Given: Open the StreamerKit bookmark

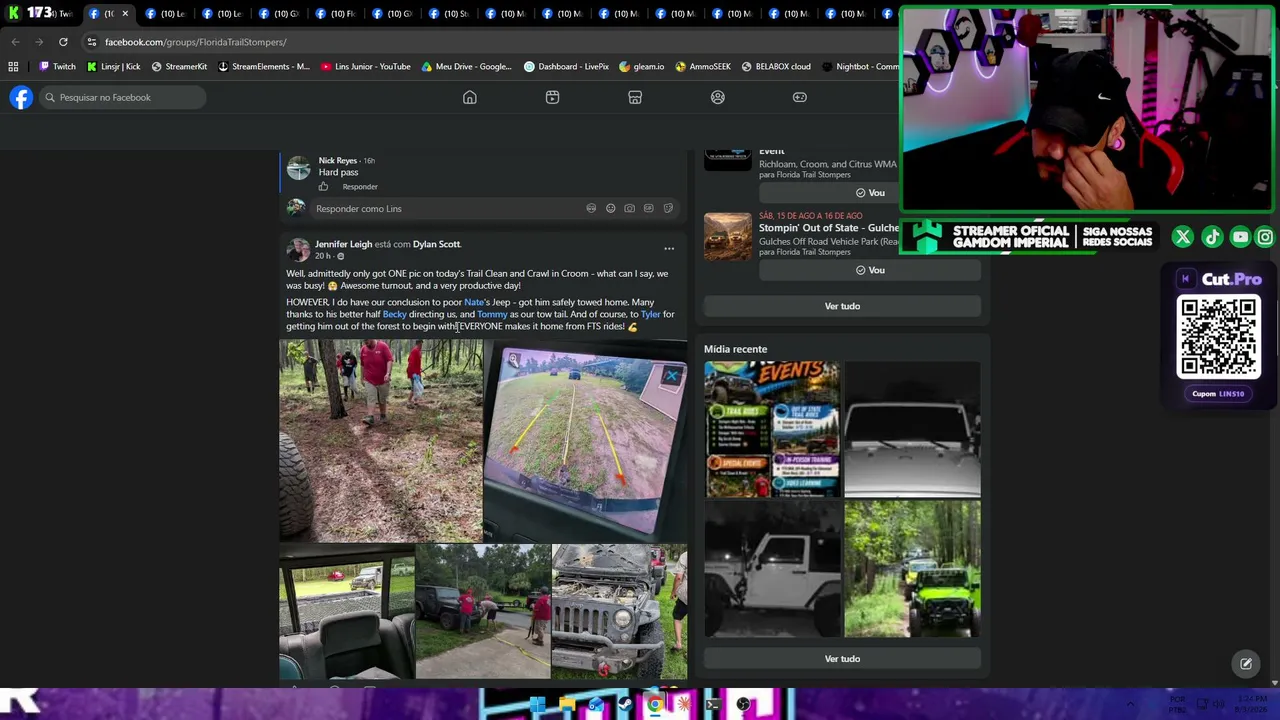Looking at the screenshot, I should click(179, 67).
